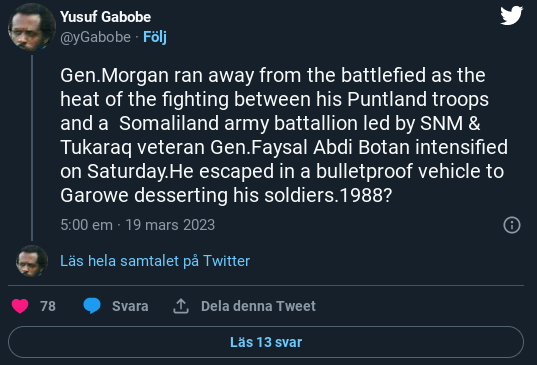Click the 78 likes count
The height and width of the screenshot is (365, 537).
[x=48, y=306]
